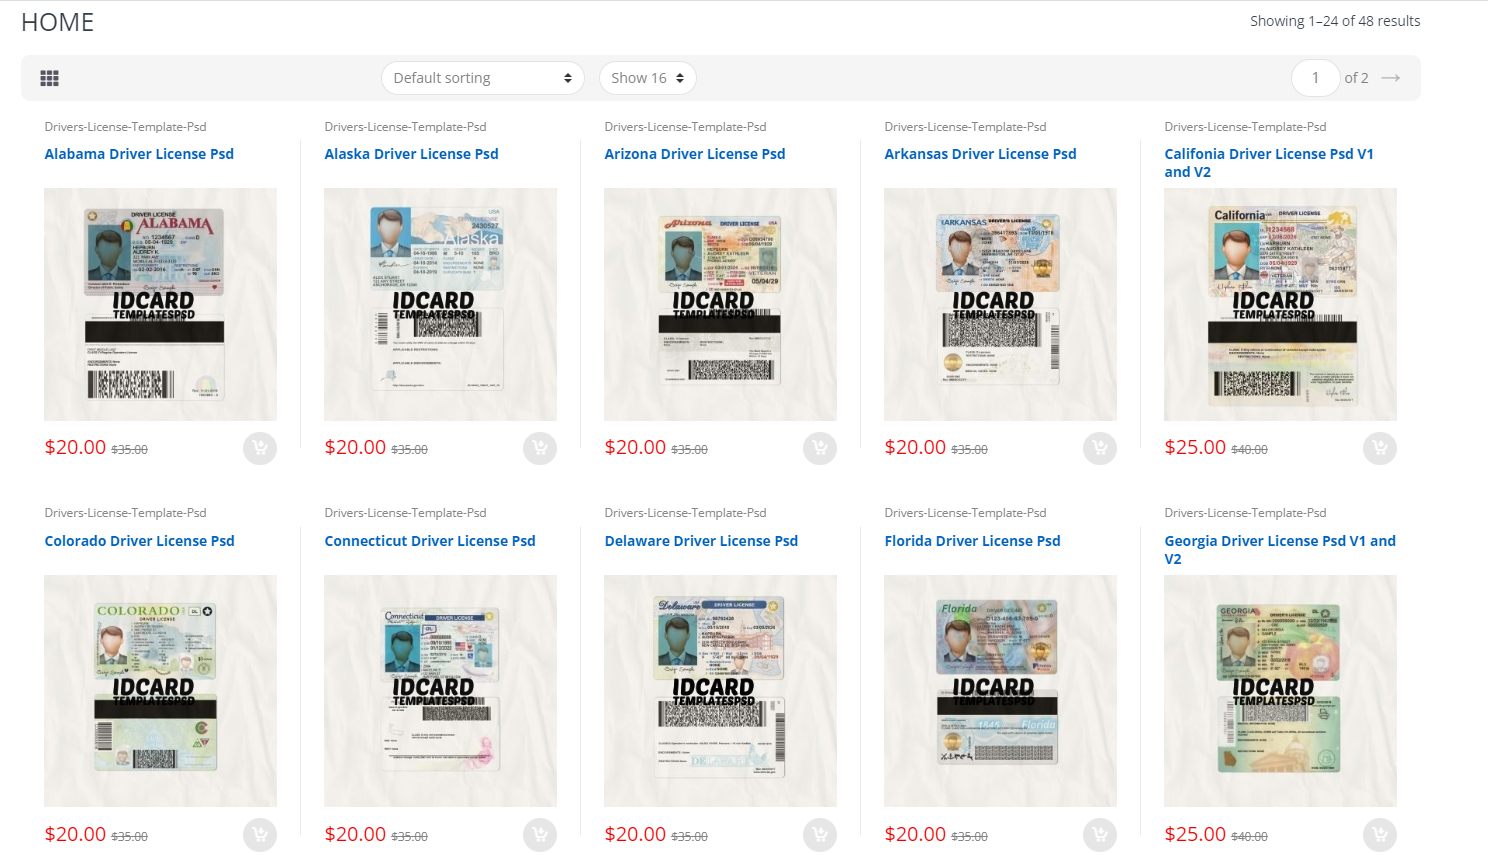Click the Connecticut Driver License Psd title link
Viewport: 1488px width, 867px height.
[x=430, y=541]
